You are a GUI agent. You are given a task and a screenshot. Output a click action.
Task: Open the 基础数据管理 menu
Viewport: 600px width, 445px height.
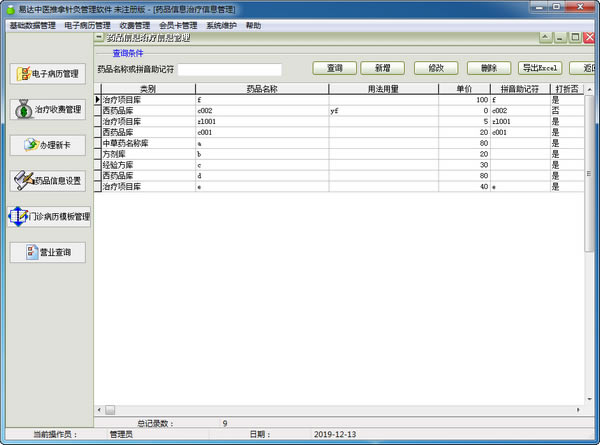pyautogui.click(x=32, y=25)
